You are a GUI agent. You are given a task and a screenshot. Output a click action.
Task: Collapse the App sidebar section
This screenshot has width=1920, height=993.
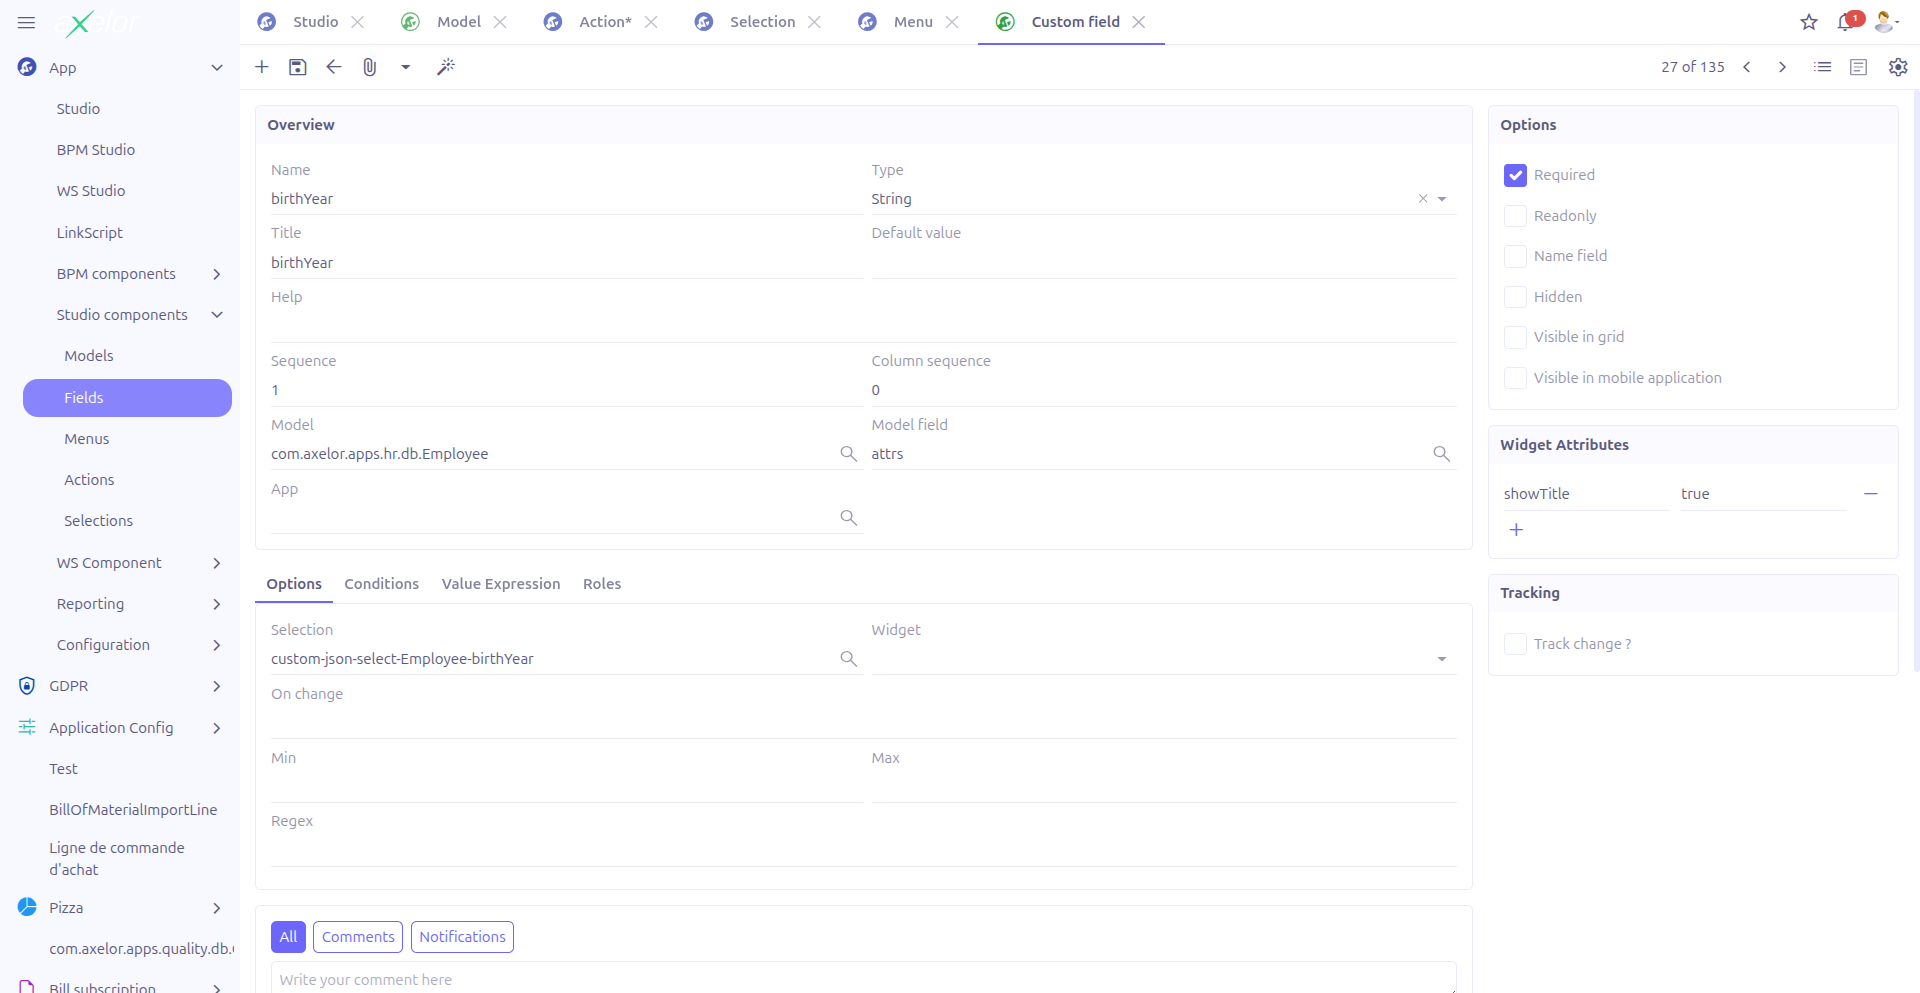pyautogui.click(x=217, y=68)
